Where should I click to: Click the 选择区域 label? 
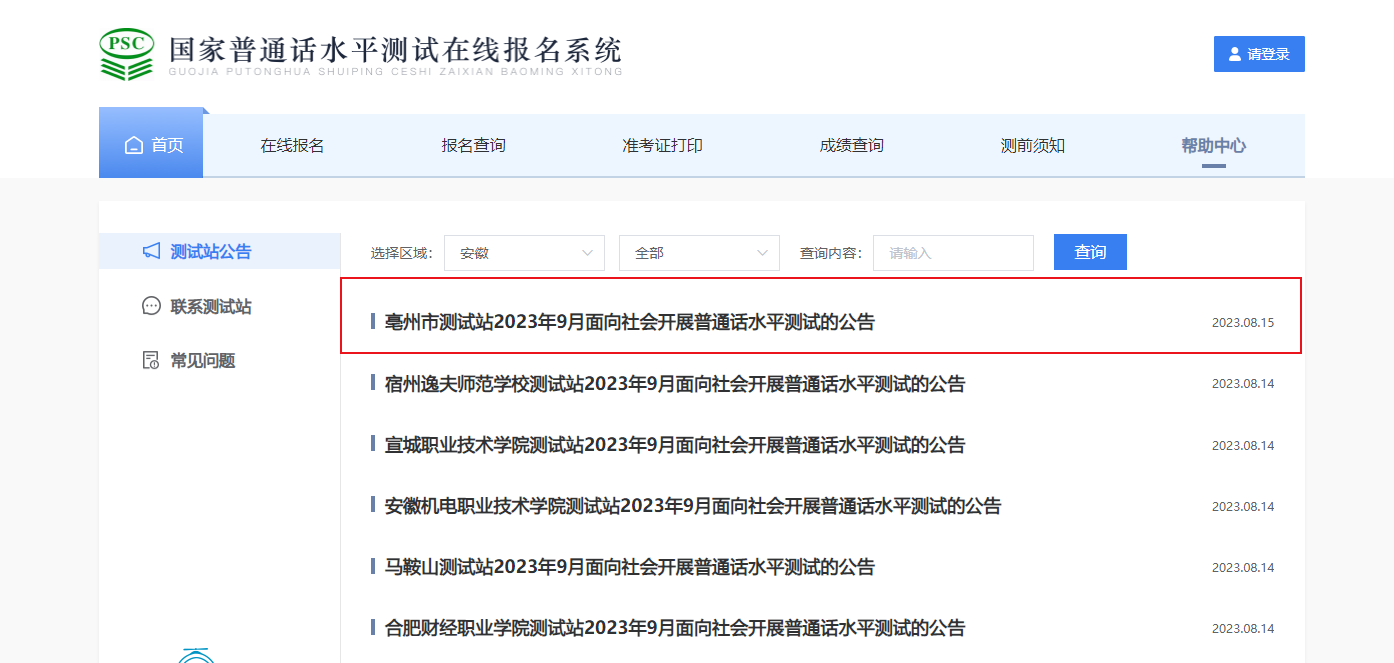(x=401, y=253)
